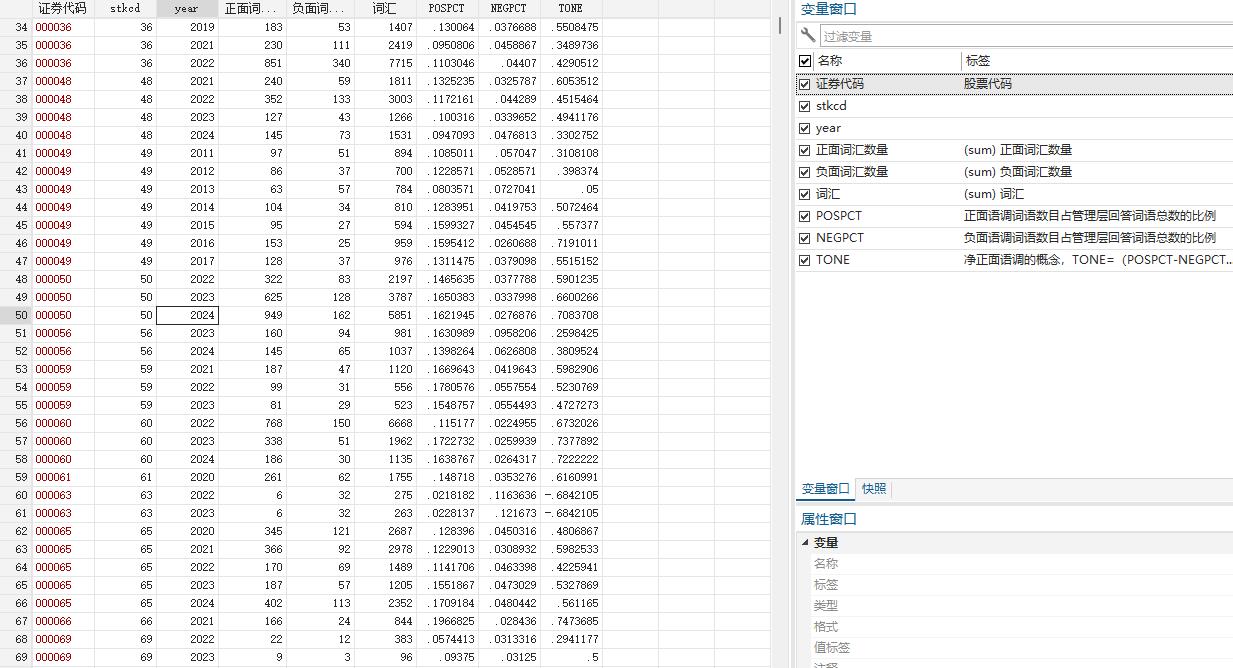
Task: Select the 词汇 column header in the grid
Action: click(x=385, y=8)
